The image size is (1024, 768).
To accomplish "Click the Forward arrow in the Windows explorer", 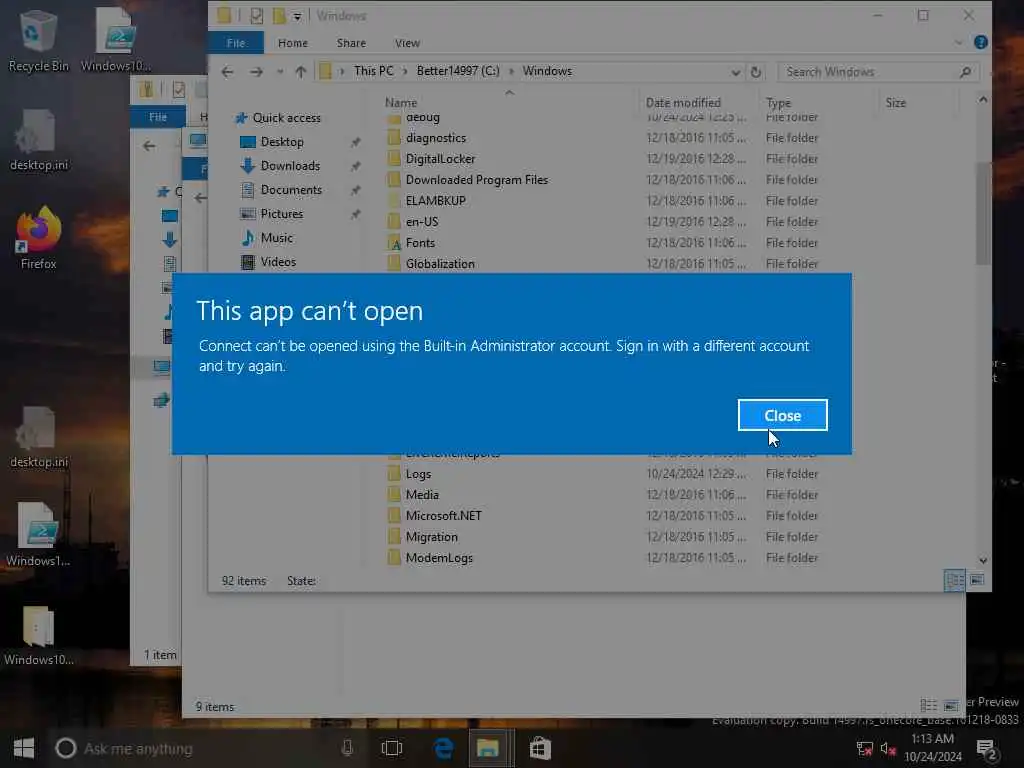I will pyautogui.click(x=256, y=72).
